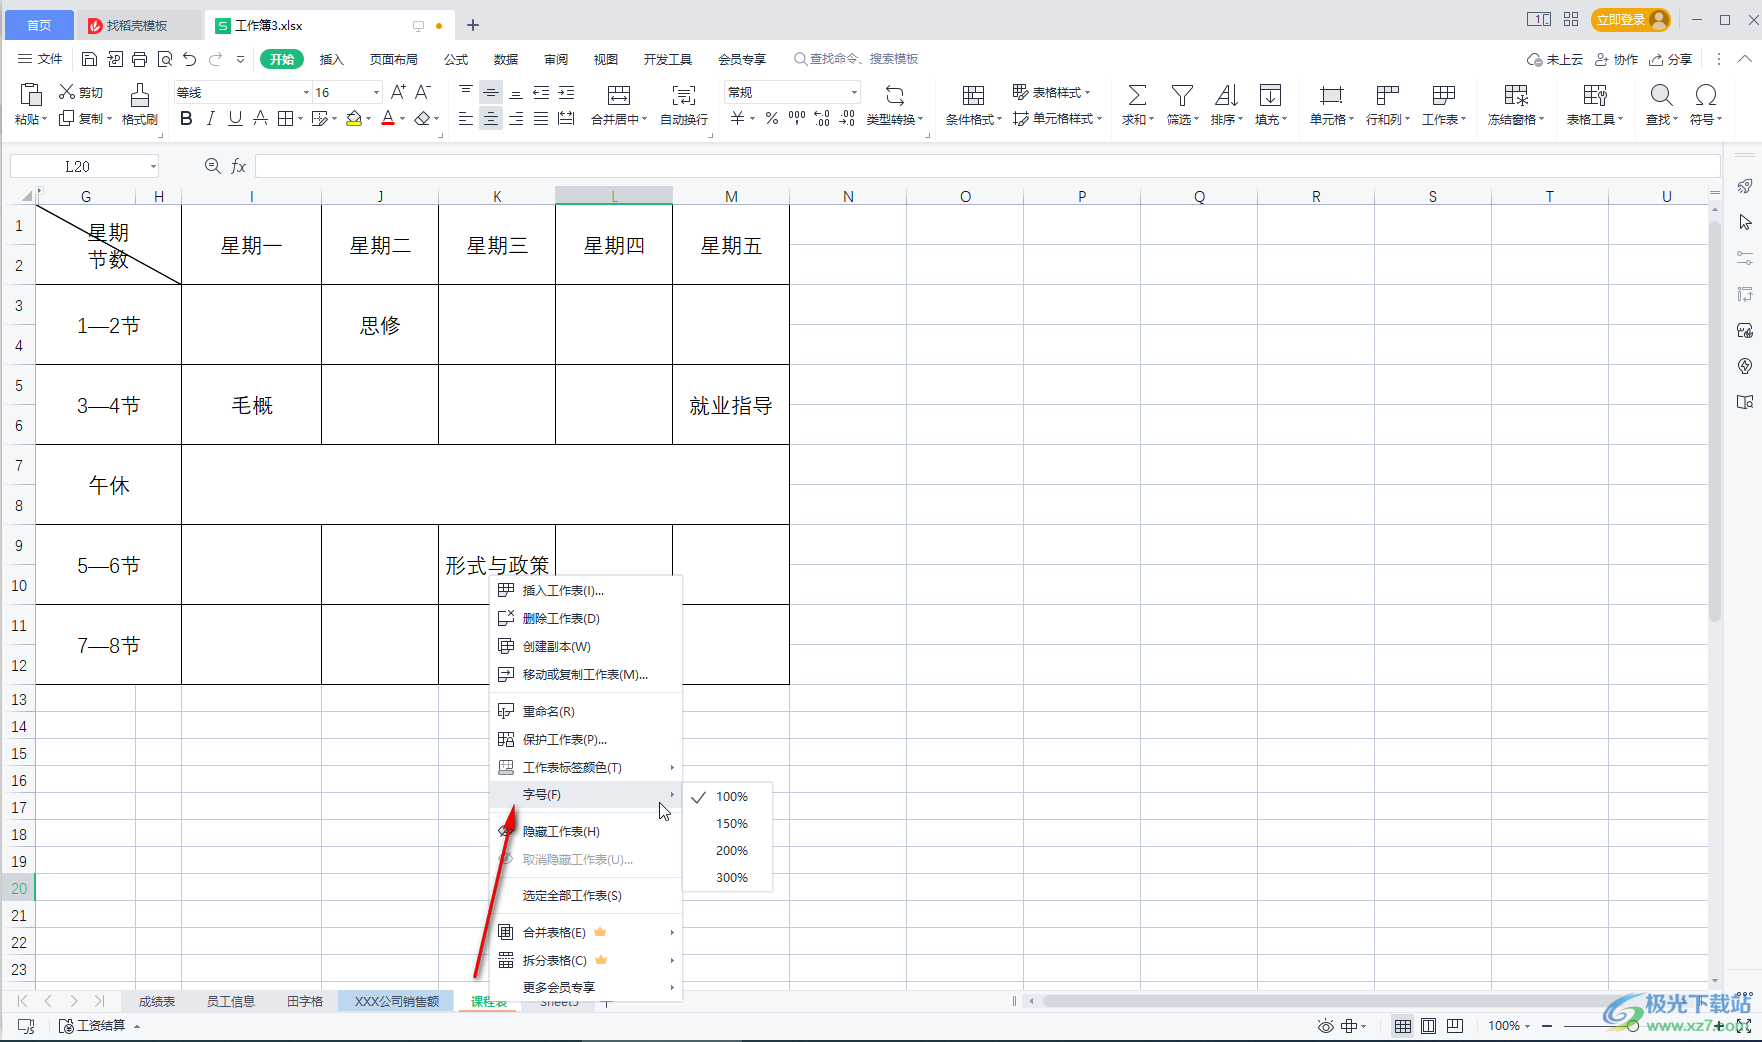The width and height of the screenshot is (1762, 1042).
Task: Click the insert function fx icon
Action: [239, 166]
